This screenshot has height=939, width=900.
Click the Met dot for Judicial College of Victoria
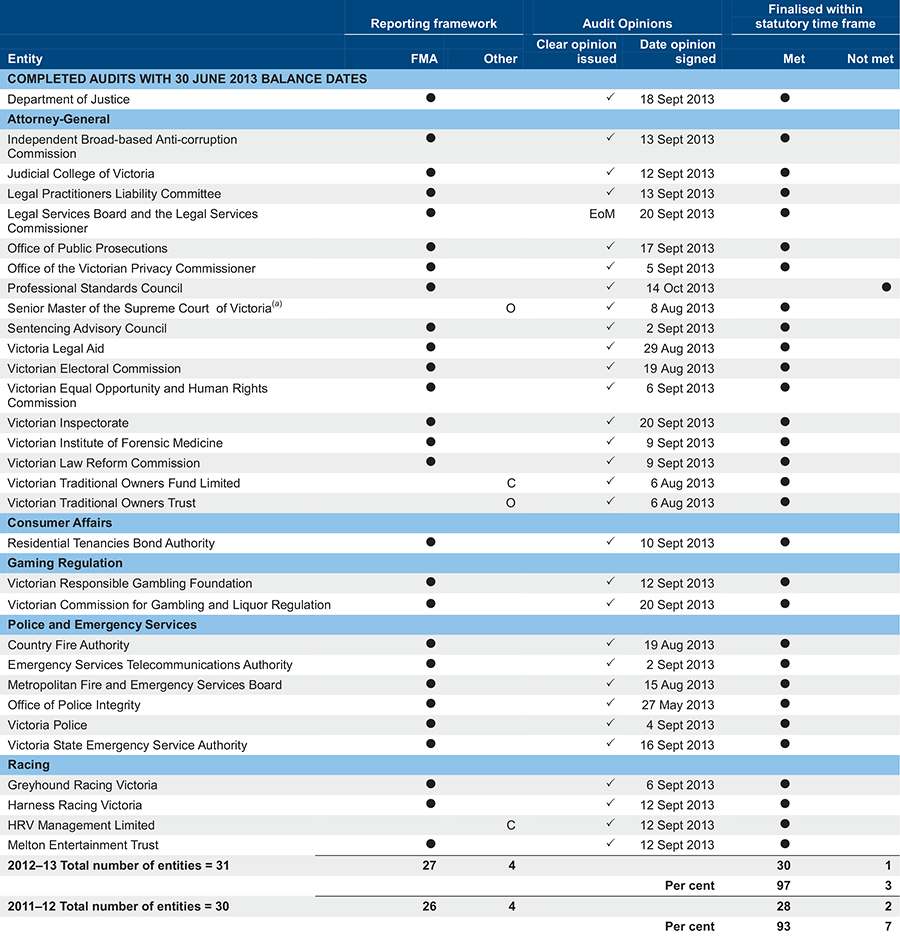click(x=784, y=172)
